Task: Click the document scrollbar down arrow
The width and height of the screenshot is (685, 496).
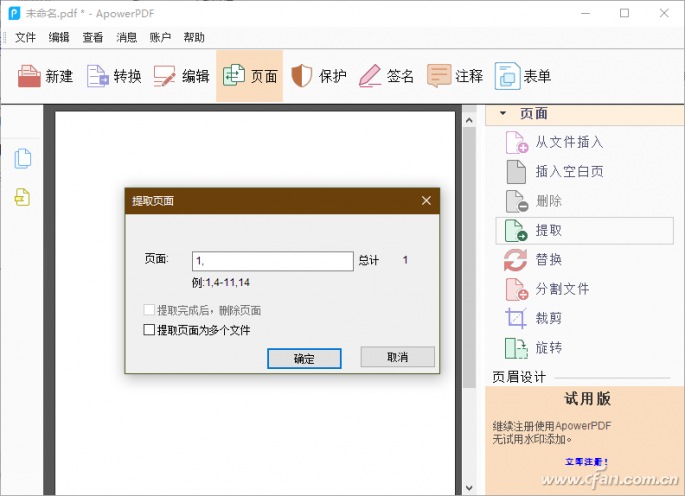Action: tap(470, 488)
